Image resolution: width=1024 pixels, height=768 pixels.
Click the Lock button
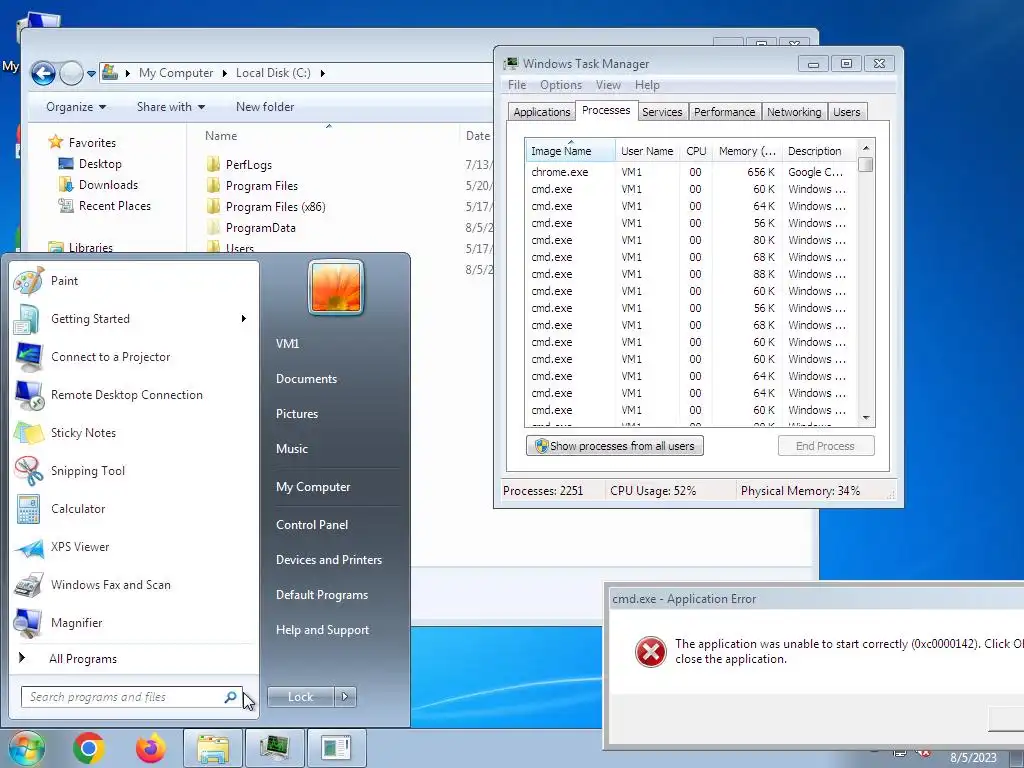[x=300, y=697]
